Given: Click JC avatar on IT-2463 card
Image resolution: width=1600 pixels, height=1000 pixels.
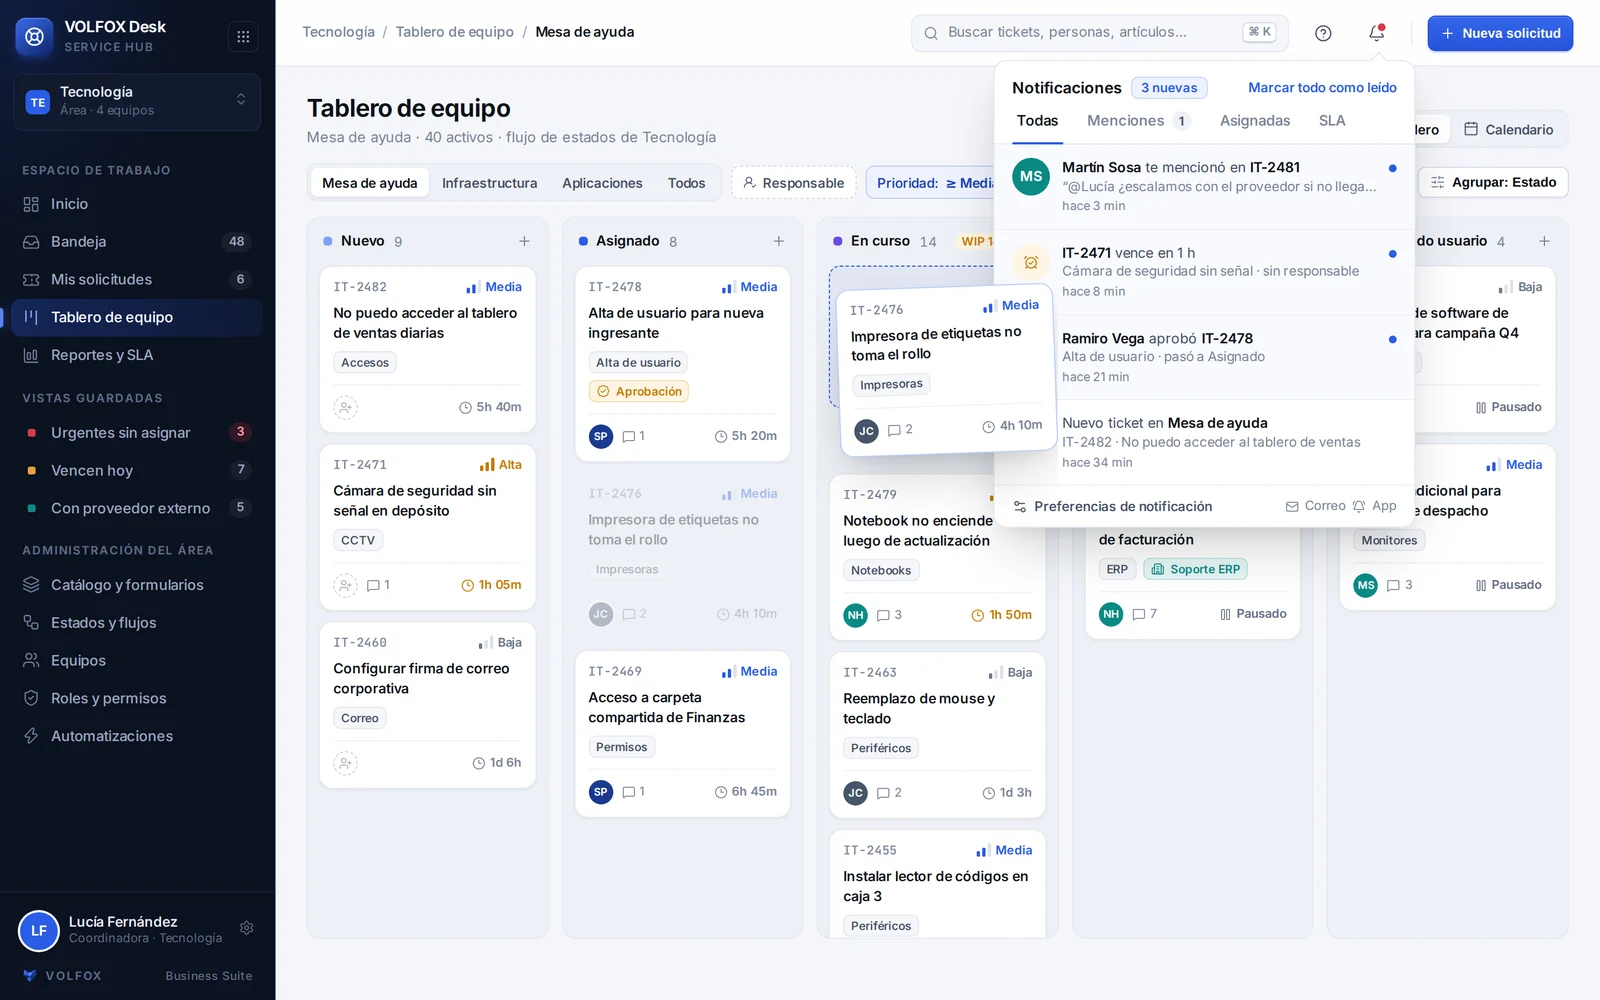Looking at the screenshot, I should [x=855, y=793].
